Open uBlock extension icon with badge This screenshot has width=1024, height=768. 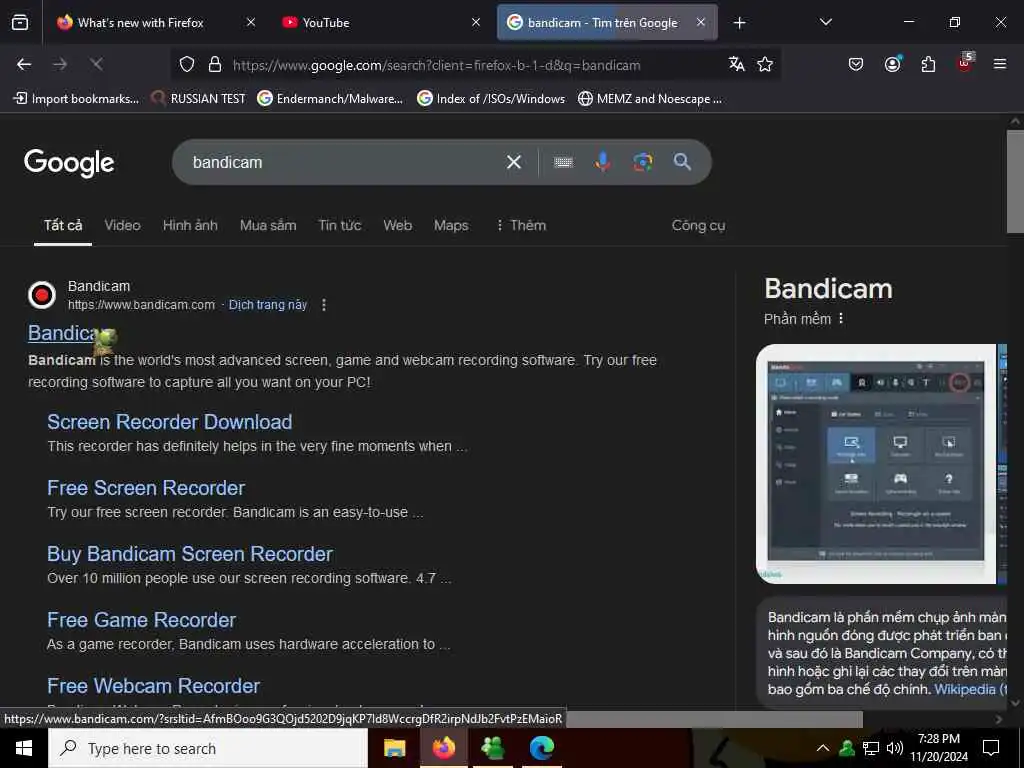(965, 62)
